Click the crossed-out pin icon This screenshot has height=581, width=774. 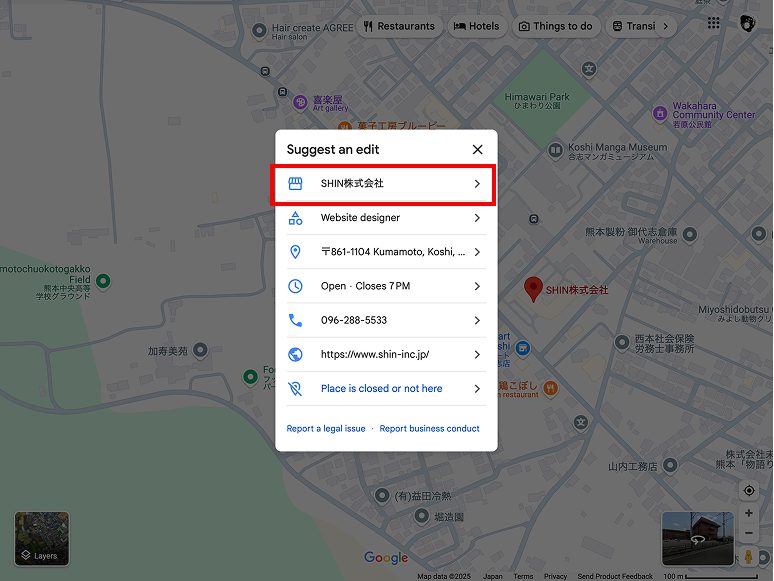(x=295, y=388)
